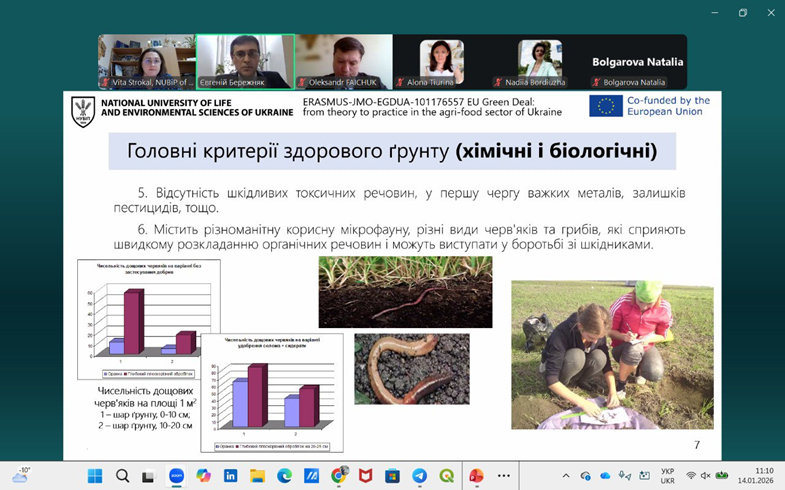The height and width of the screenshot is (490, 785).
Task: Switch input language УКР UKR
Action: pos(667,476)
